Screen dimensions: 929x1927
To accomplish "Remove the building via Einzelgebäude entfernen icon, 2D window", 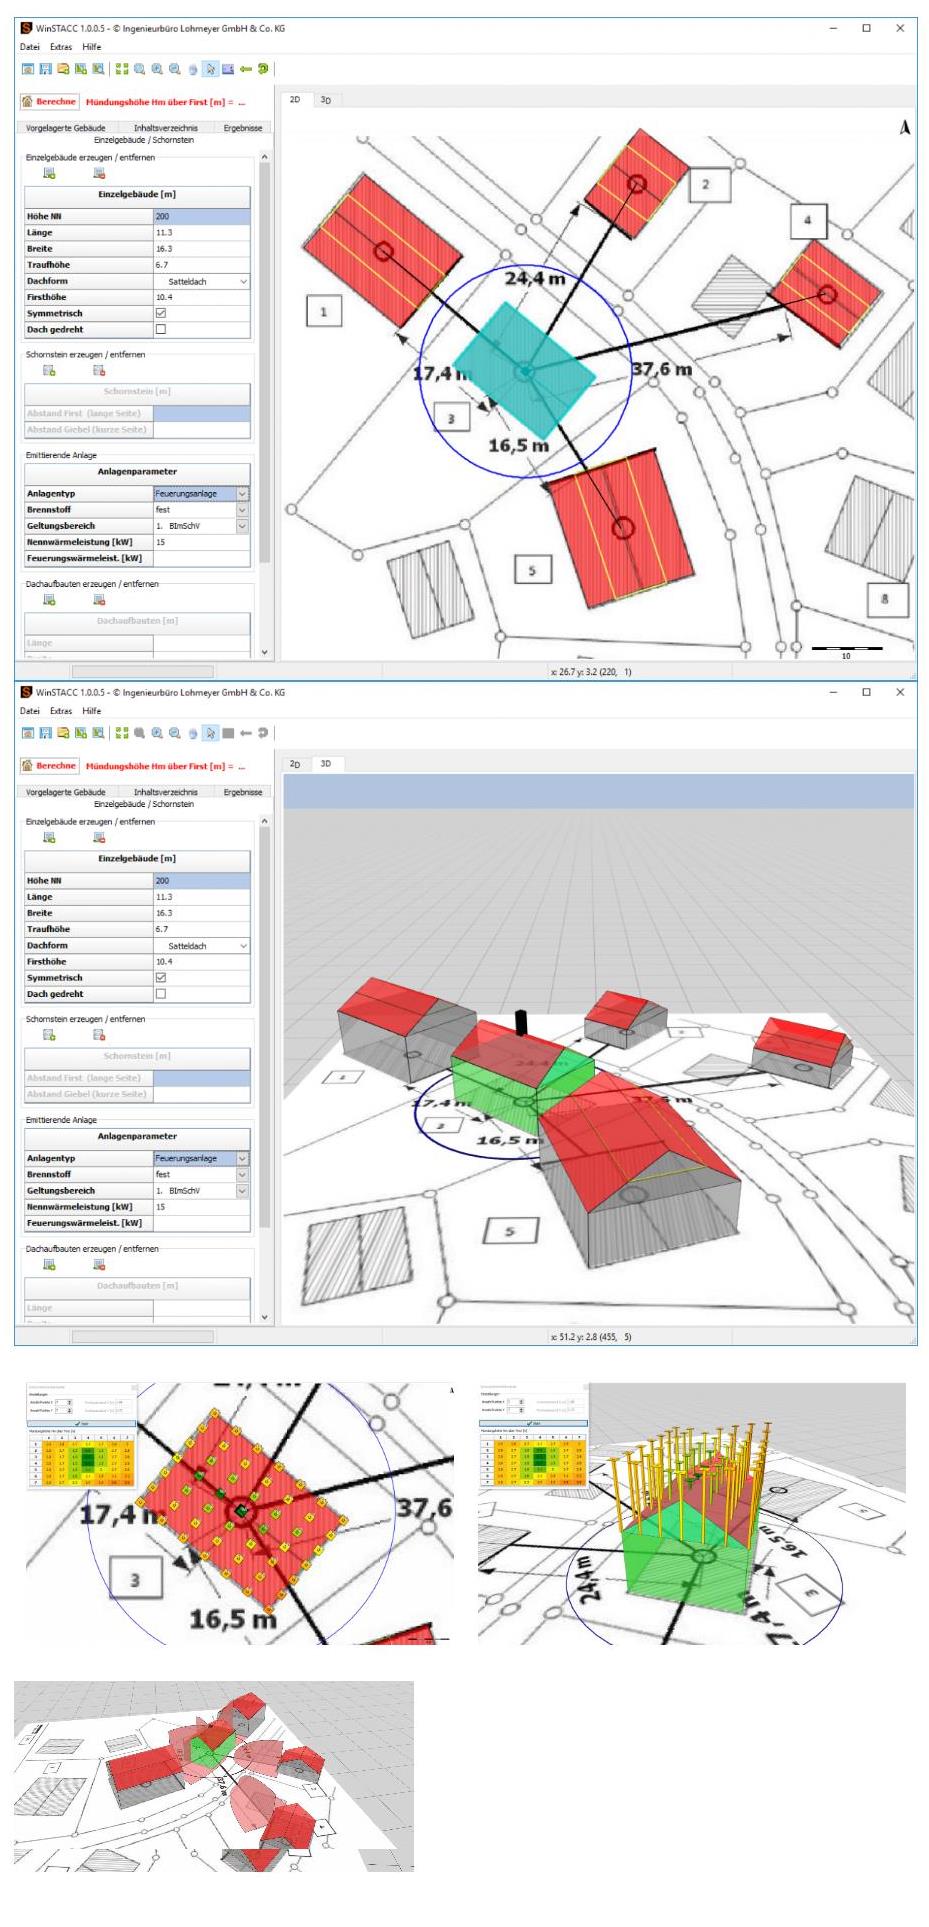I will 99,173.
